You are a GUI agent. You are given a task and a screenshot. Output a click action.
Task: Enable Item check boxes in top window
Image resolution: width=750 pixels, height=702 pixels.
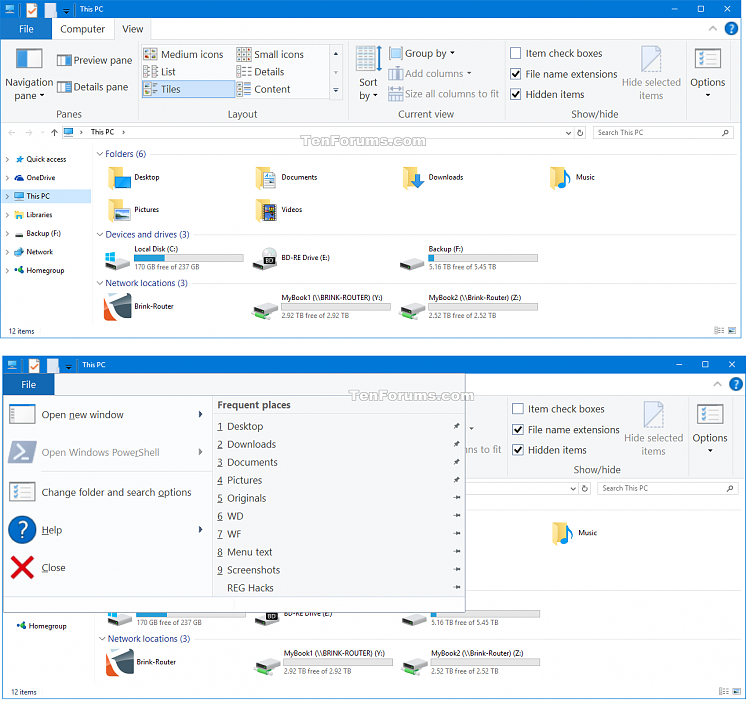click(x=516, y=53)
